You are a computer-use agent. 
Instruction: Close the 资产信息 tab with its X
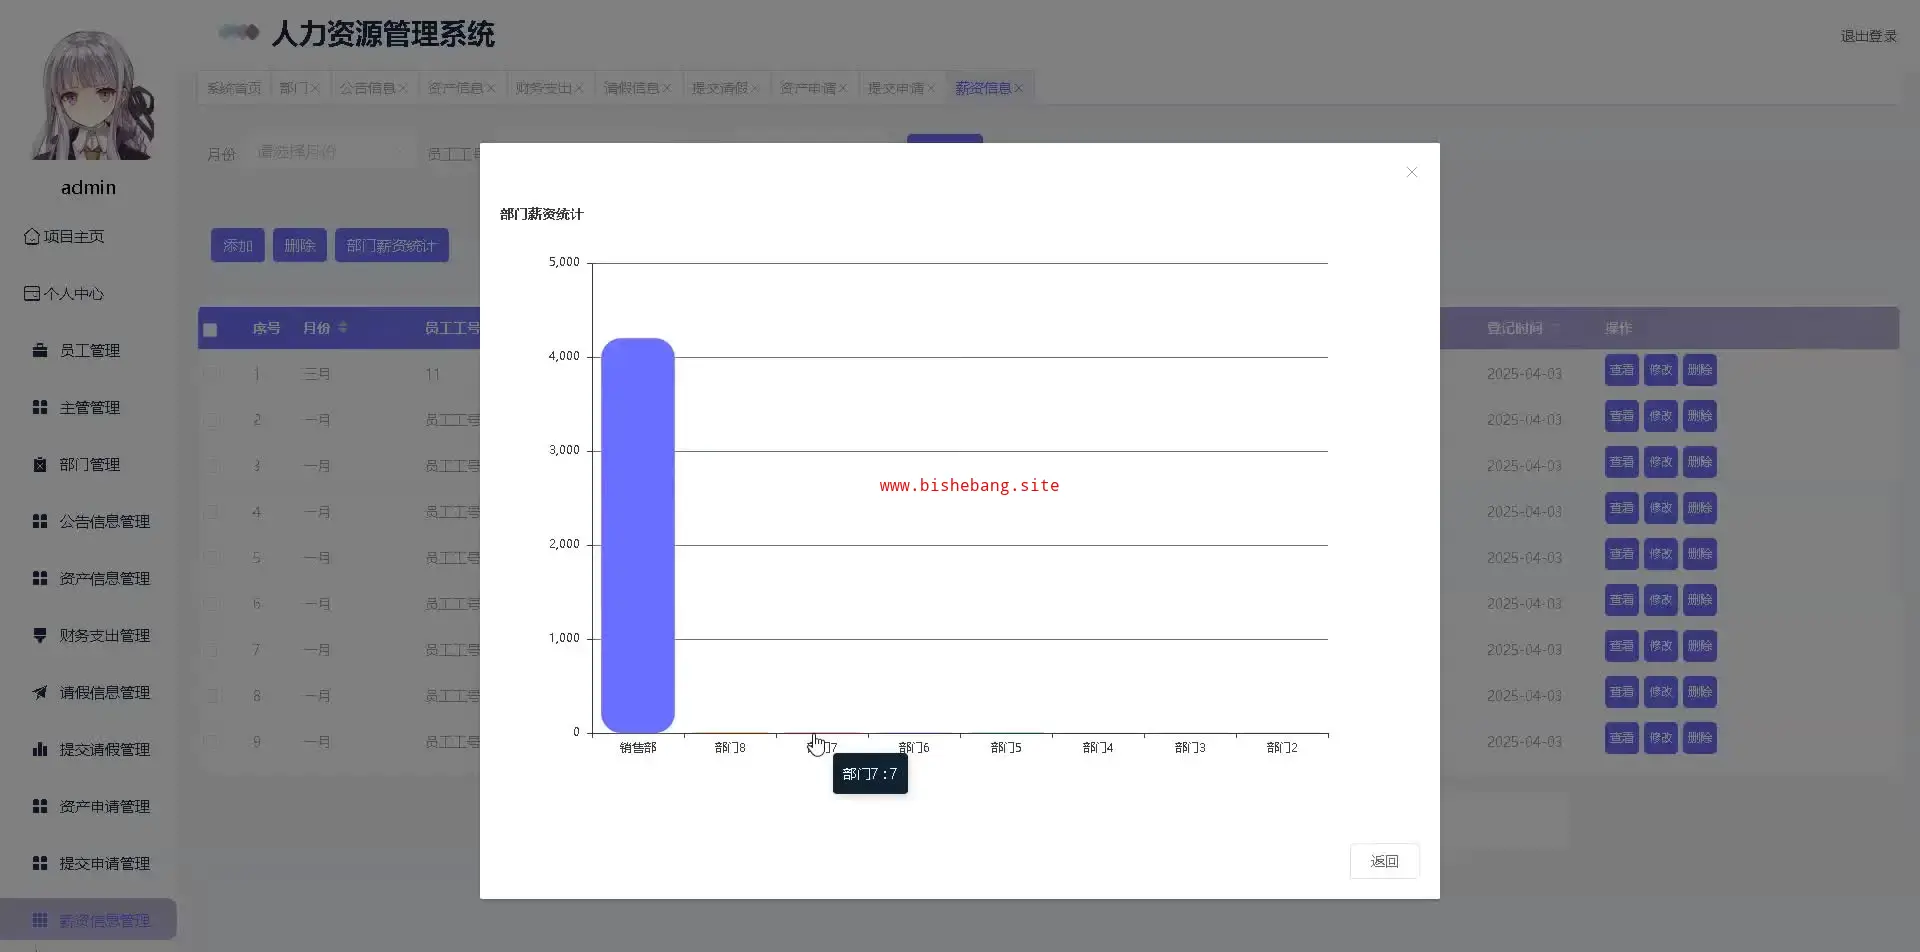coord(491,89)
